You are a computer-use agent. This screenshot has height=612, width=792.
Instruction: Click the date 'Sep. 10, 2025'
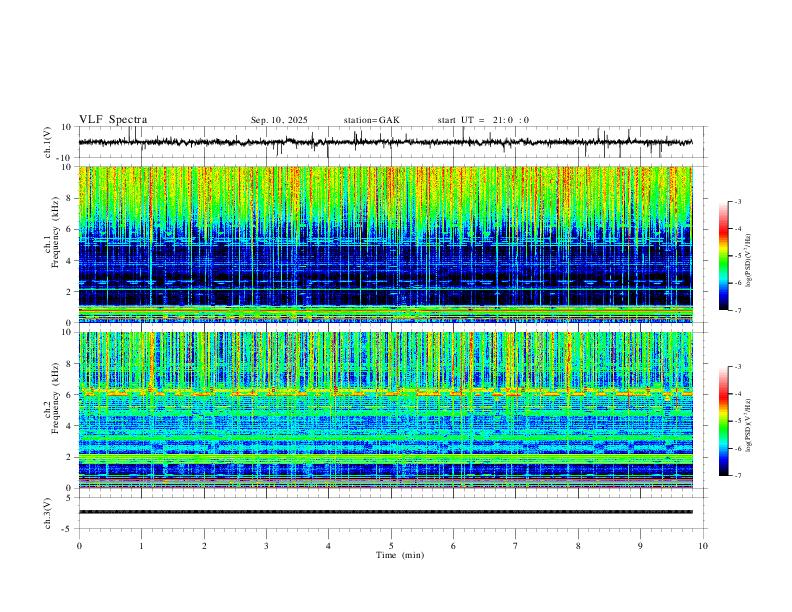coord(279,120)
